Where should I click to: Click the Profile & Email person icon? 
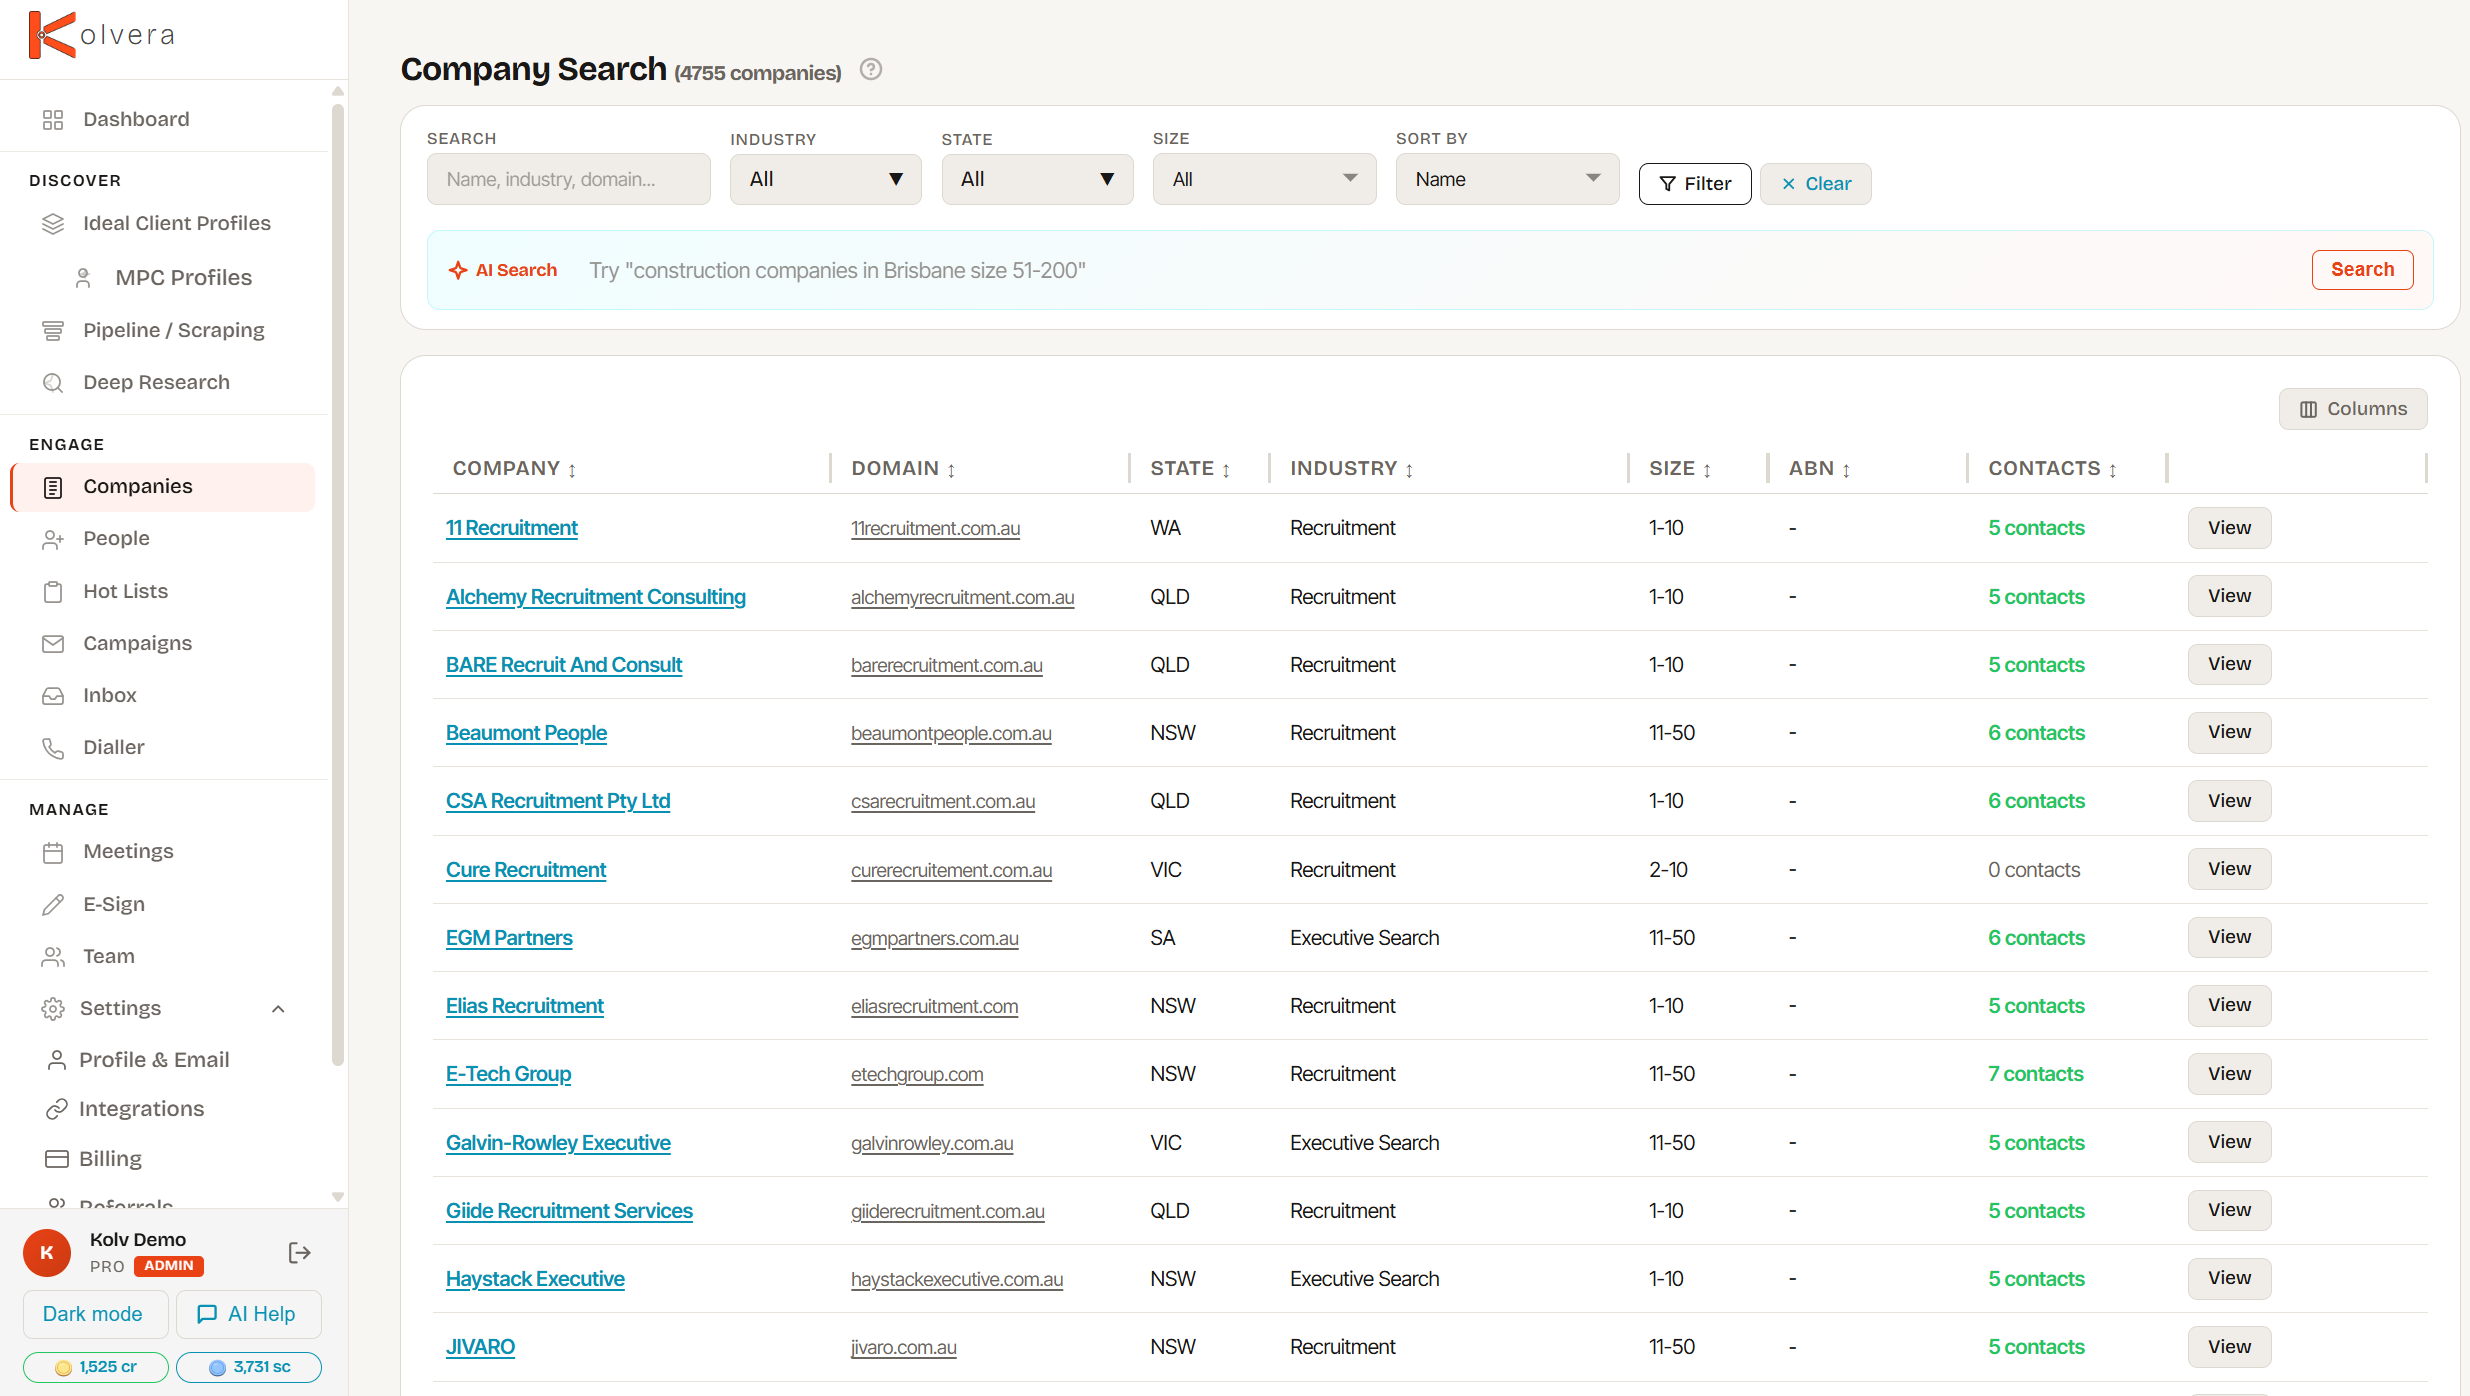click(57, 1060)
